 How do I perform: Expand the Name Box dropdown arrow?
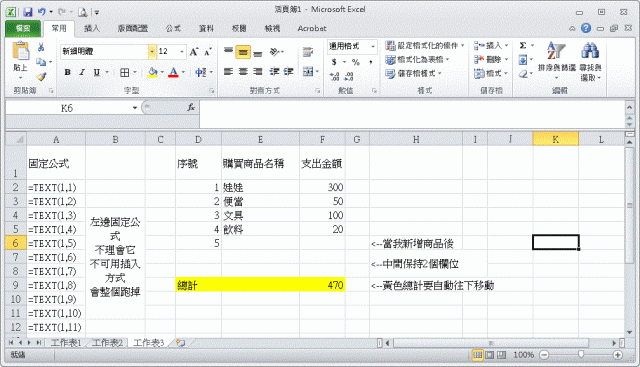pyautogui.click(x=135, y=108)
